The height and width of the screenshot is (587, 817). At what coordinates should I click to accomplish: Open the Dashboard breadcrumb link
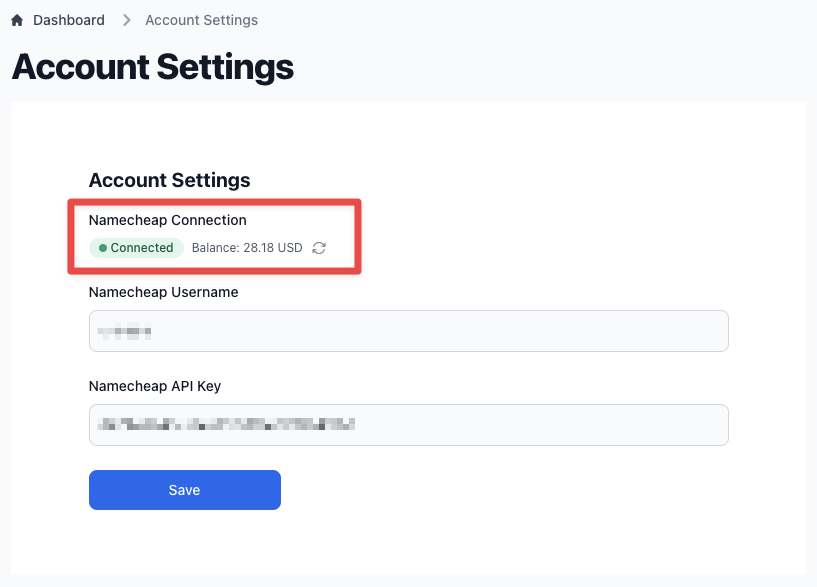[x=68, y=20]
